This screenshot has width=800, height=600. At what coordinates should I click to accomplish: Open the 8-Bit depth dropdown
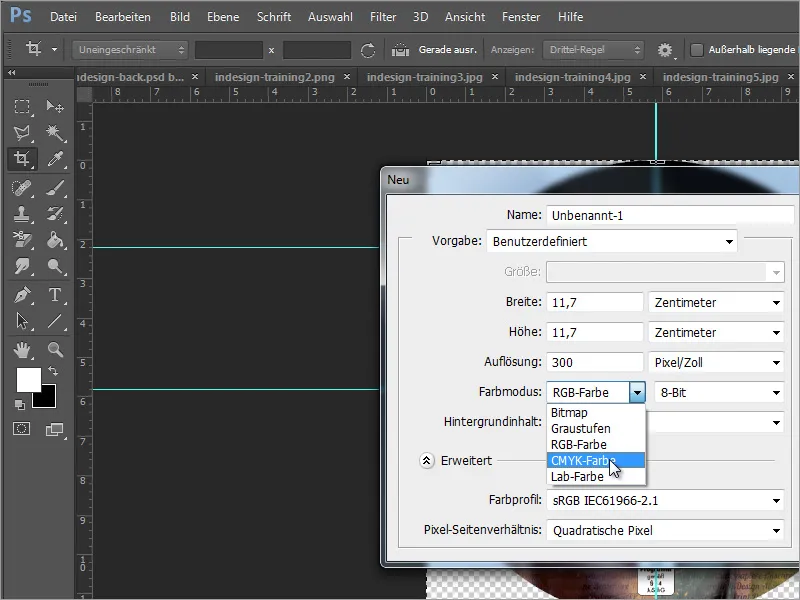719,392
